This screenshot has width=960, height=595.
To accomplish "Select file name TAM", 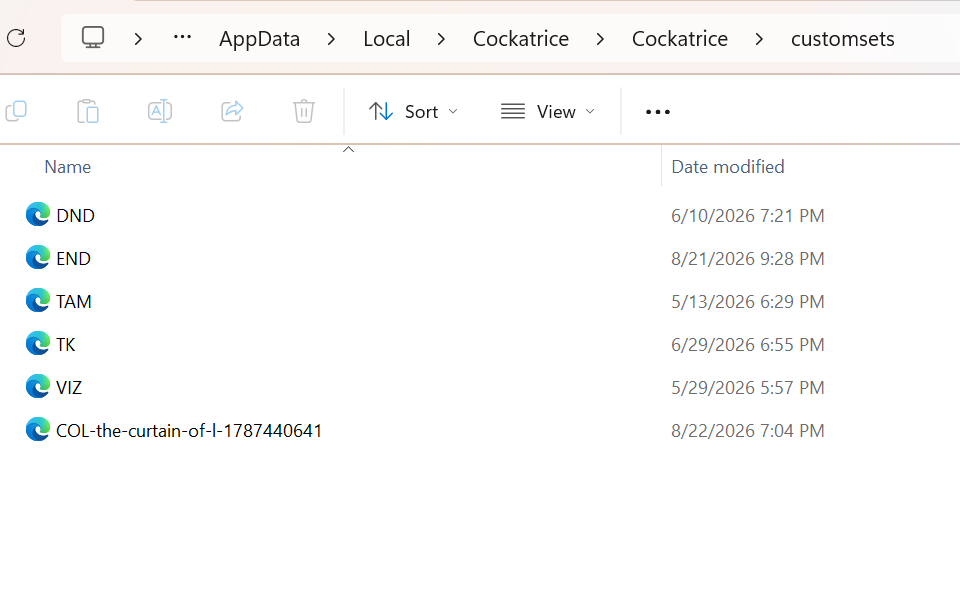I will 73,301.
